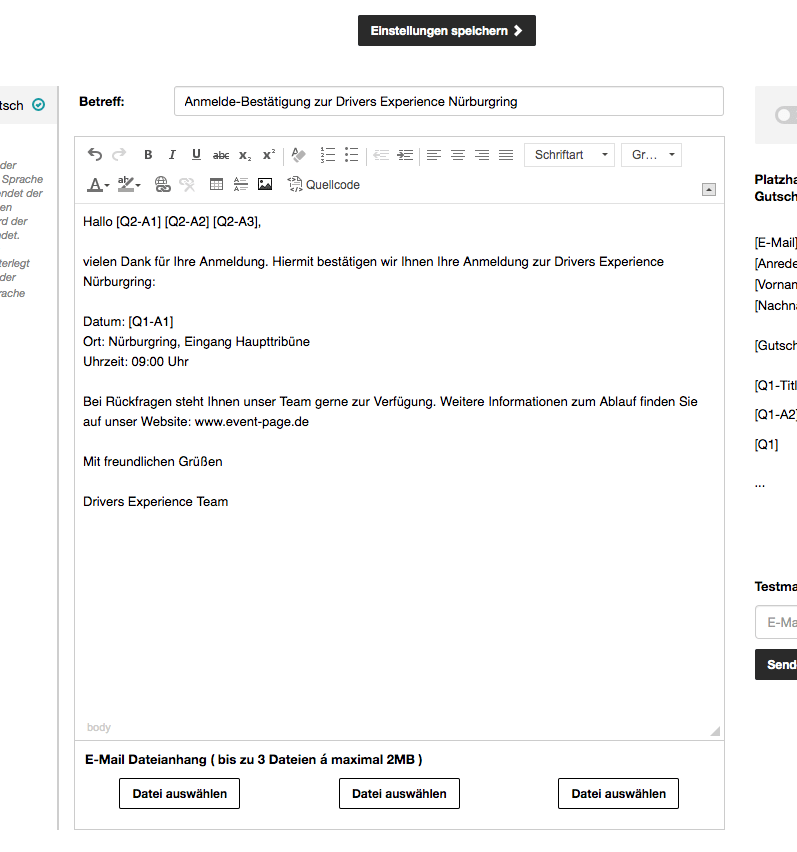797x852 pixels.
Task: Justify the text
Action: click(506, 155)
